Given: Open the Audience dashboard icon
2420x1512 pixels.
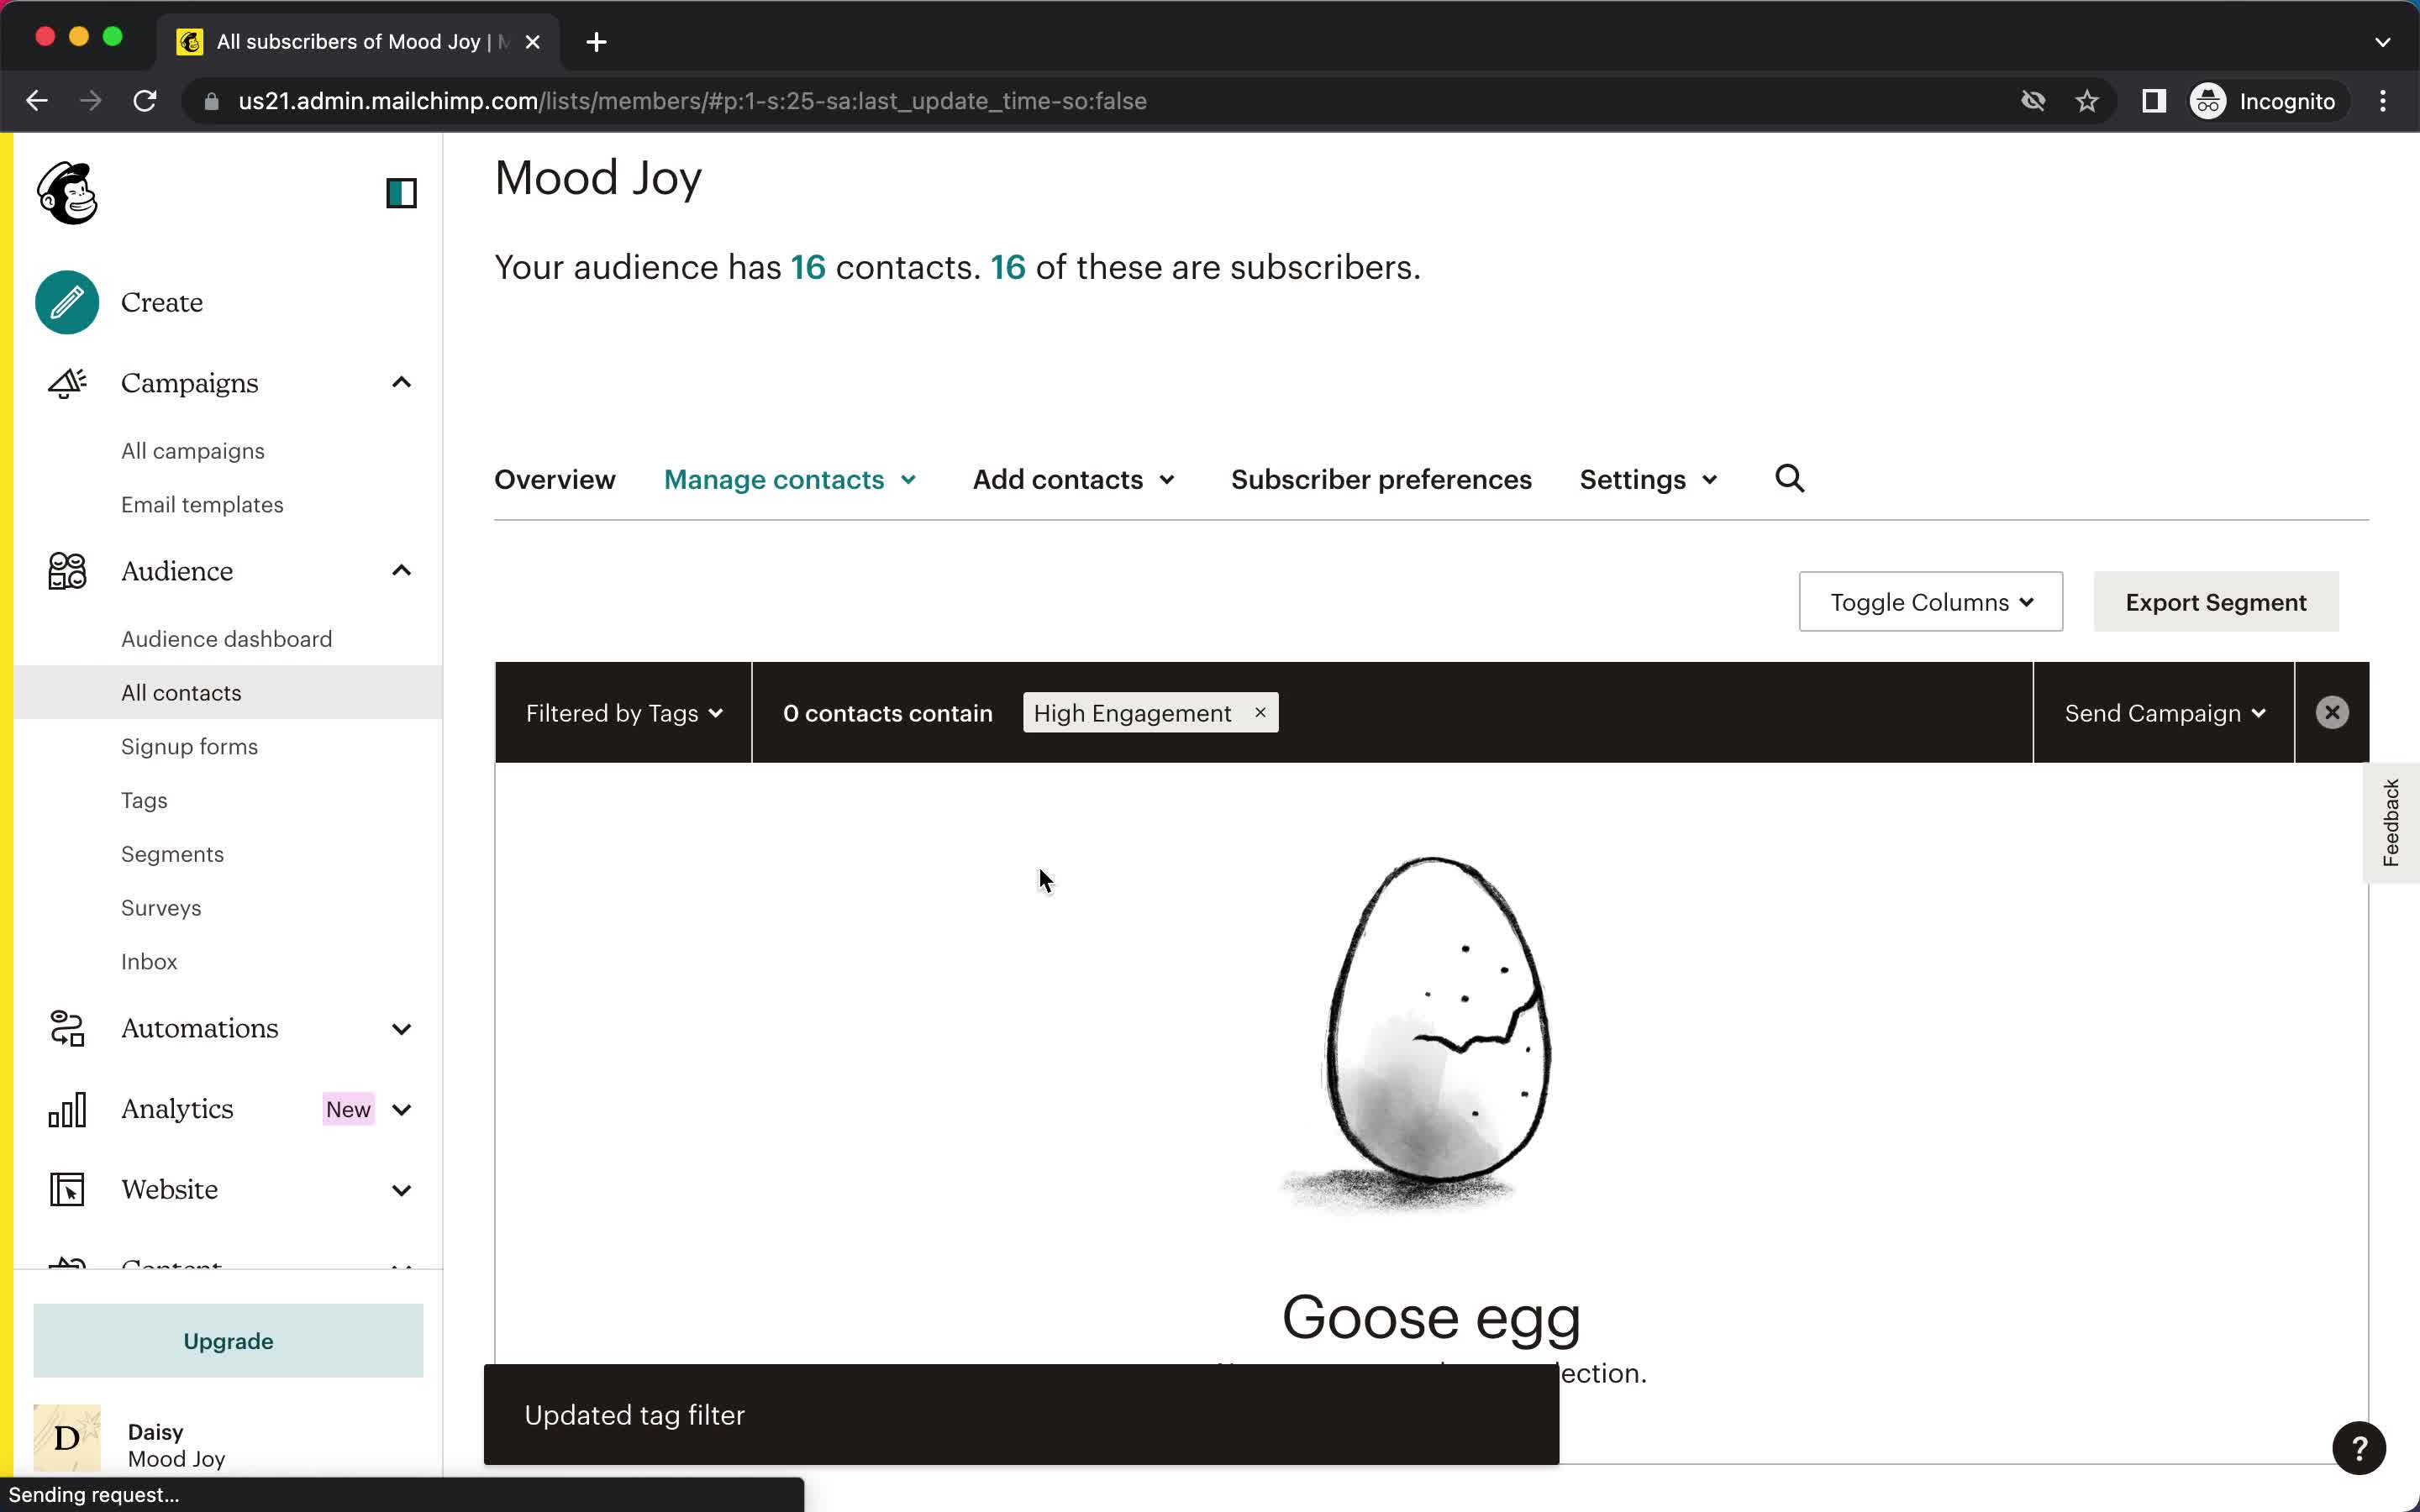Looking at the screenshot, I should [227, 638].
